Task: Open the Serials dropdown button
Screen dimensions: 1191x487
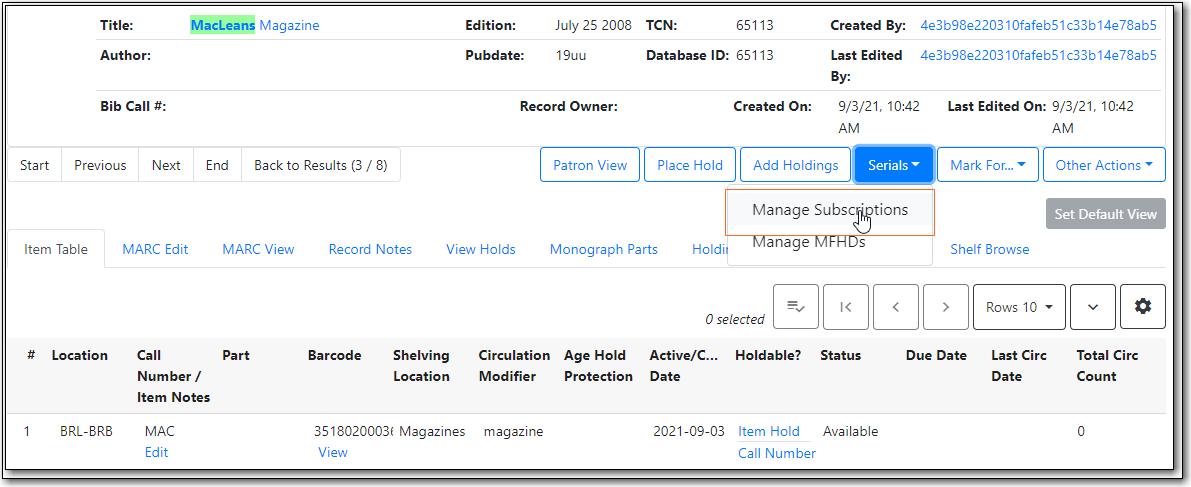Action: pos(893,165)
